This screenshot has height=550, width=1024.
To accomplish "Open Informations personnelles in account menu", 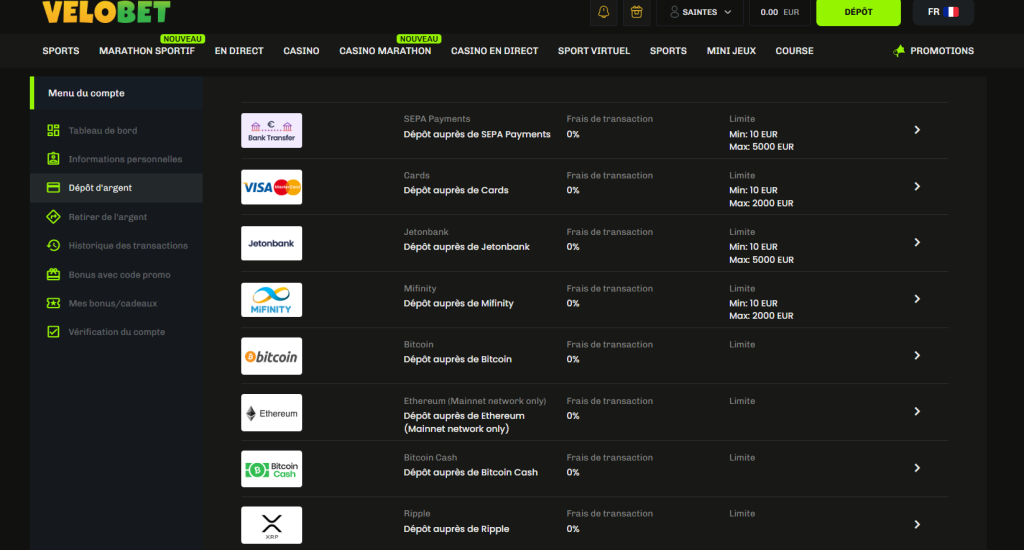I will click(x=125, y=159).
